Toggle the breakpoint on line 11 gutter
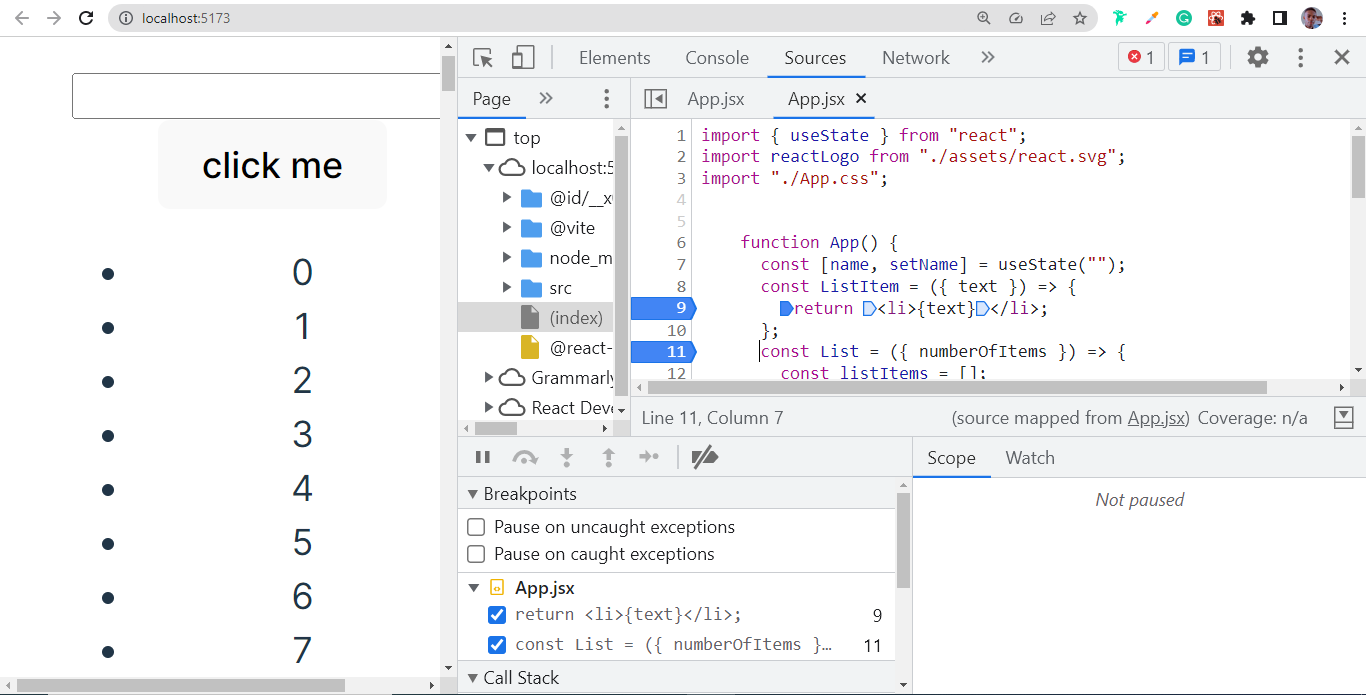The image size is (1366, 695). click(663, 352)
